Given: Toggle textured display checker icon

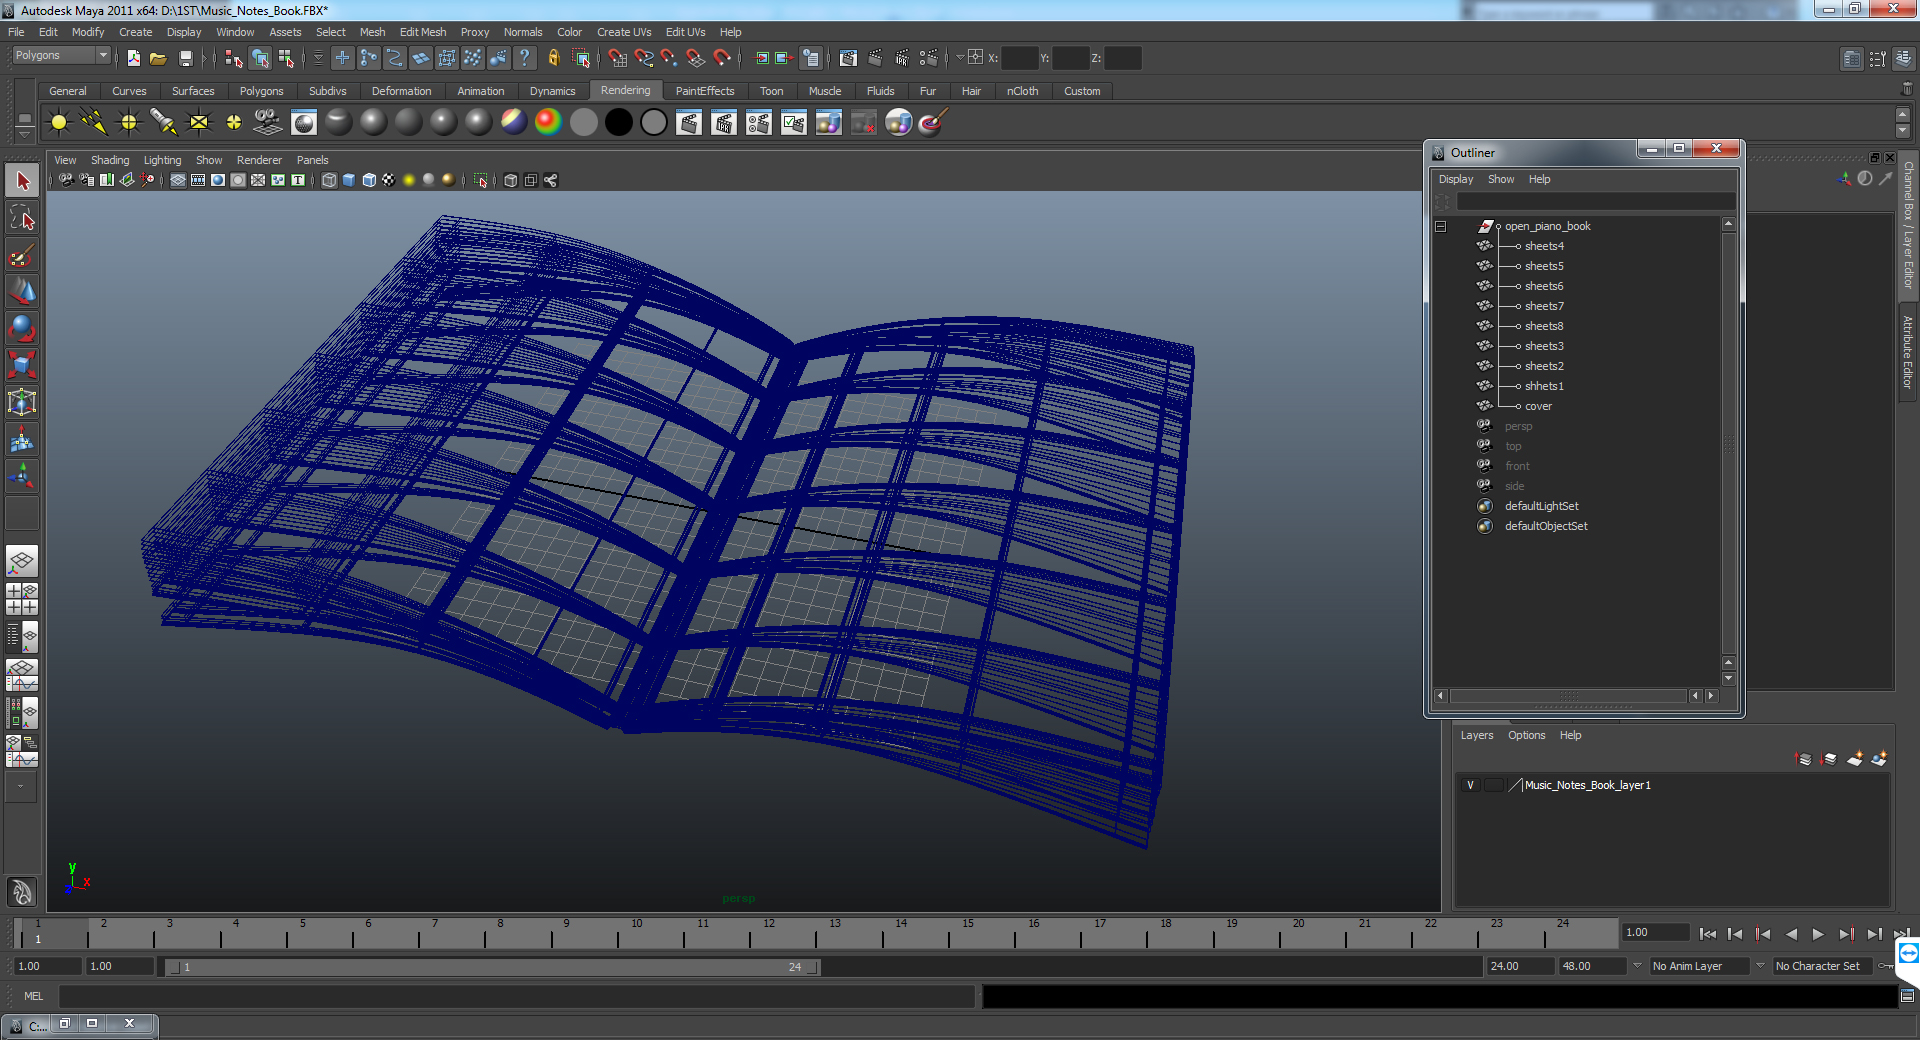Looking at the screenshot, I should coord(389,180).
